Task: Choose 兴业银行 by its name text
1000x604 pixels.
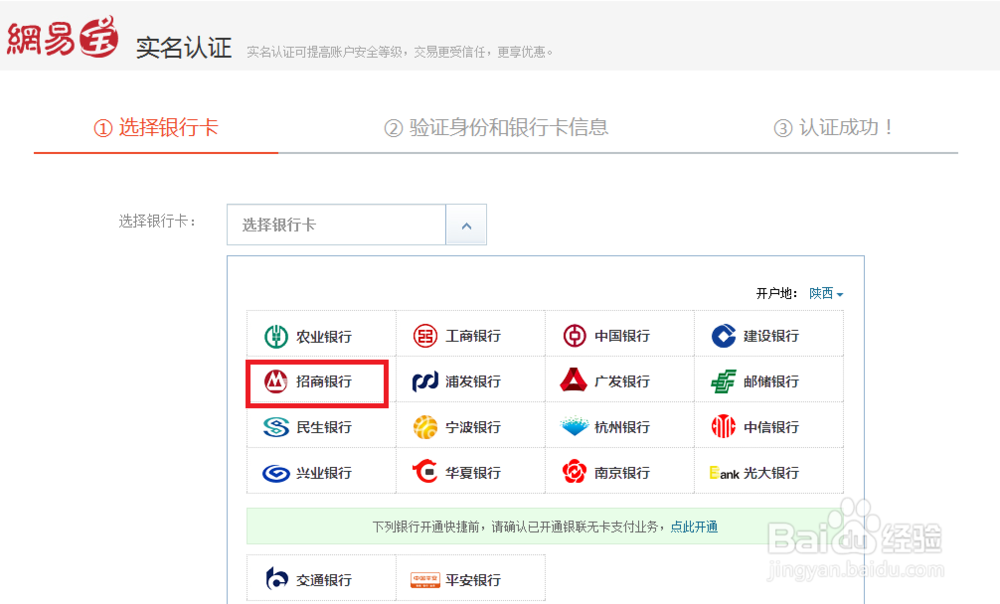Action: pyautogui.click(x=323, y=473)
